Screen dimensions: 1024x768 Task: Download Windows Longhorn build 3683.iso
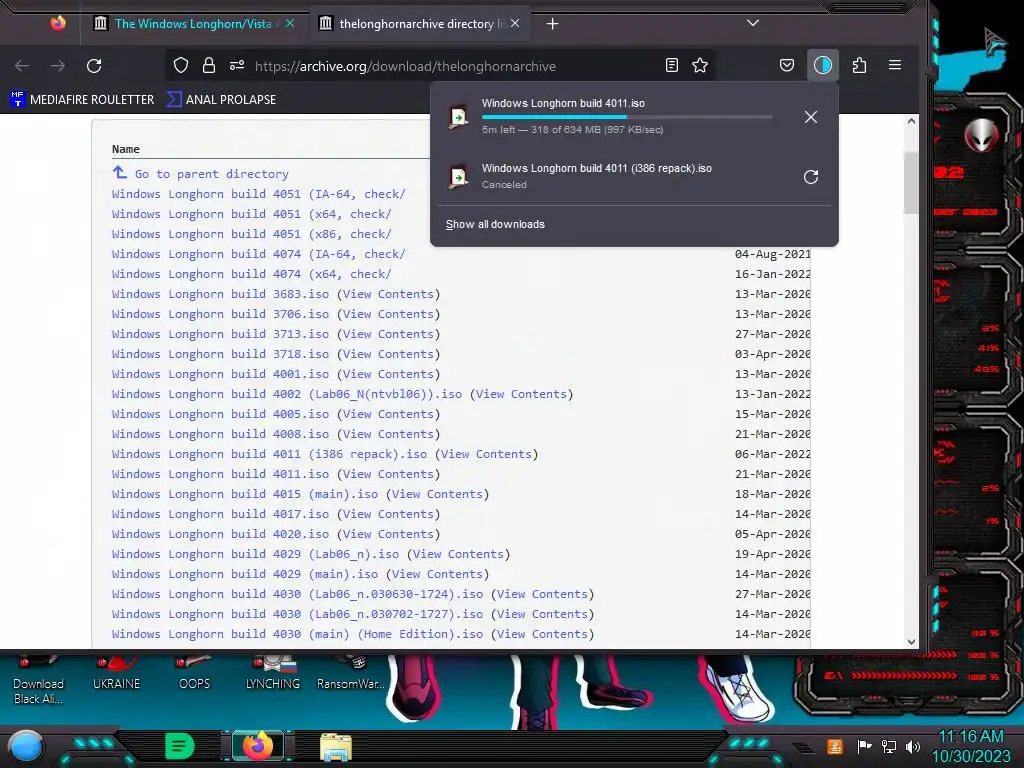(220, 294)
